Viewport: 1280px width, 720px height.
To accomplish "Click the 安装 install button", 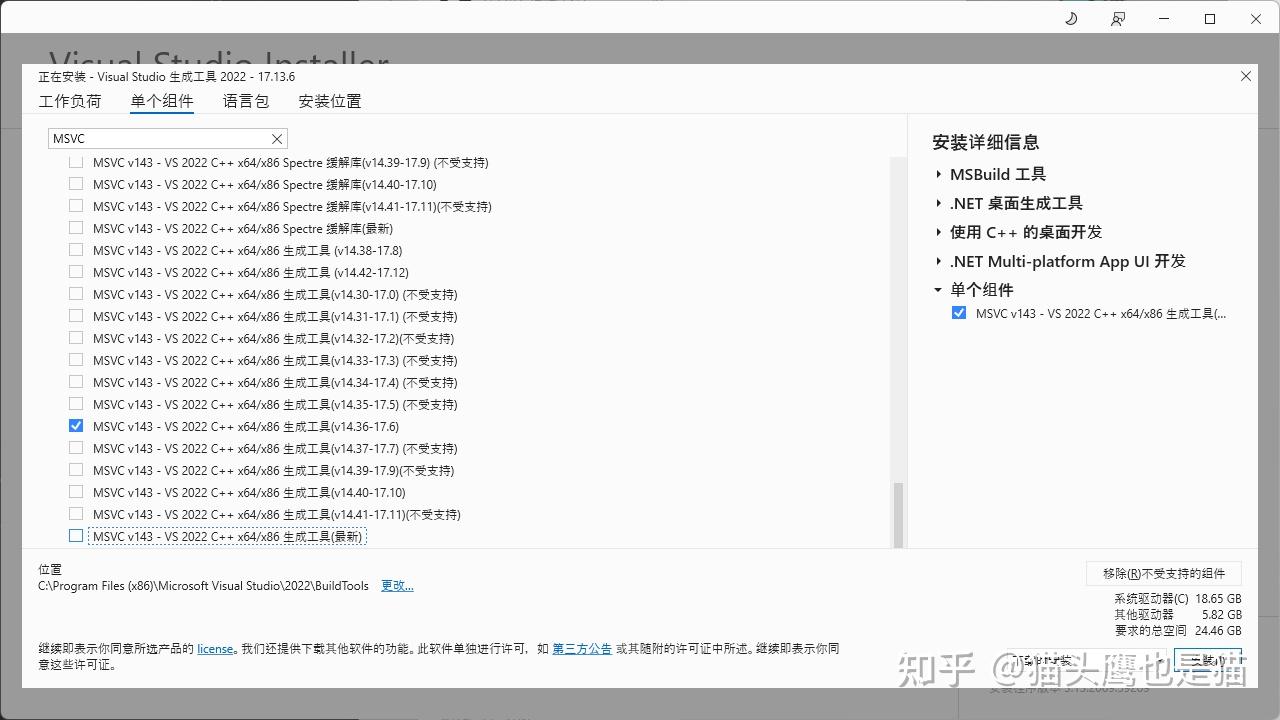I will tap(1207, 660).
